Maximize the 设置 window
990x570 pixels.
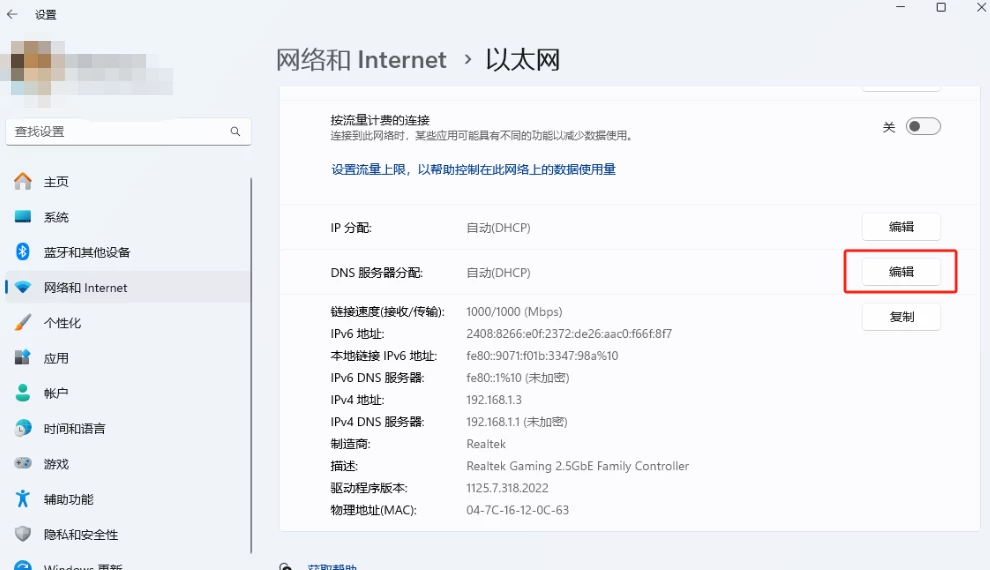point(941,7)
